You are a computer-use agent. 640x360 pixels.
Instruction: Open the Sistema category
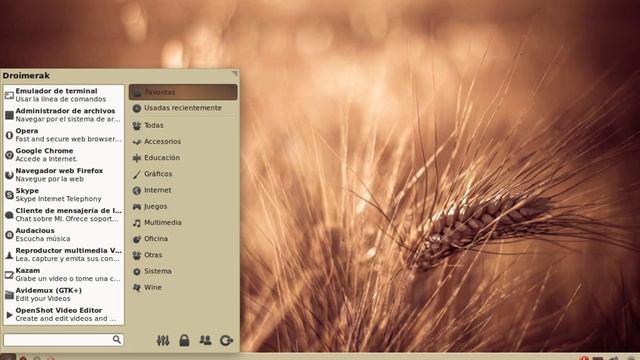point(183,271)
